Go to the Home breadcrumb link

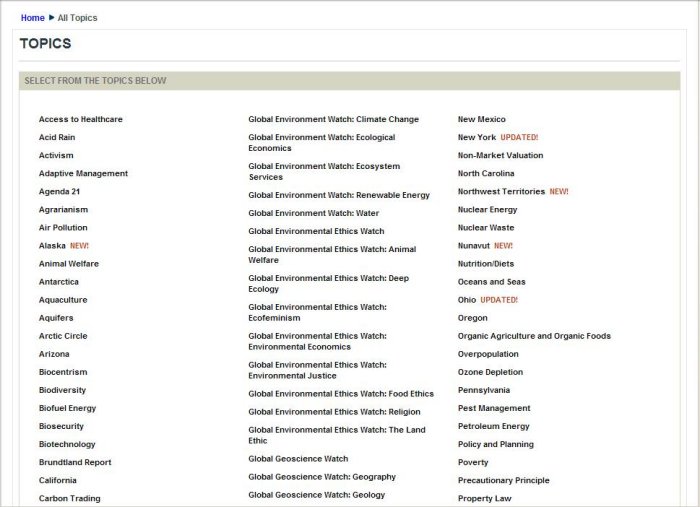[33, 18]
